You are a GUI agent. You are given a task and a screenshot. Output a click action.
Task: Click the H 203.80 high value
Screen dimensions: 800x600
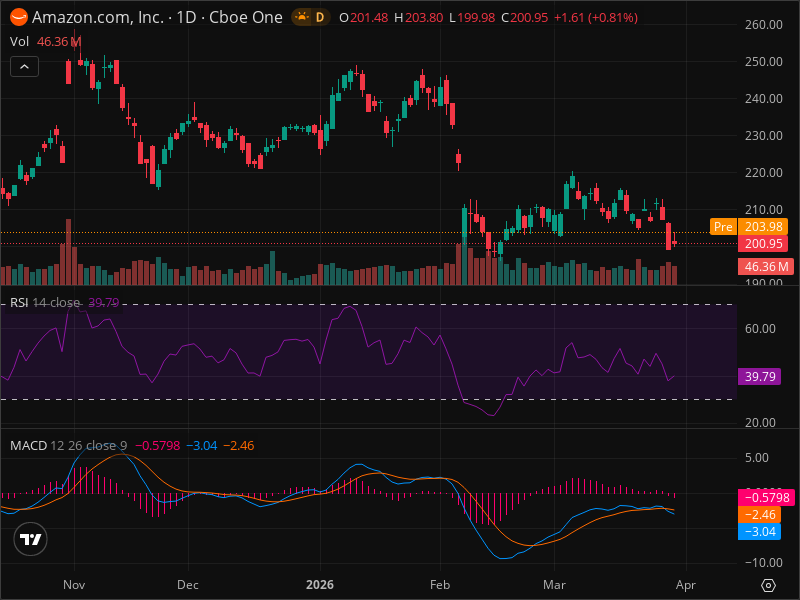(x=419, y=17)
